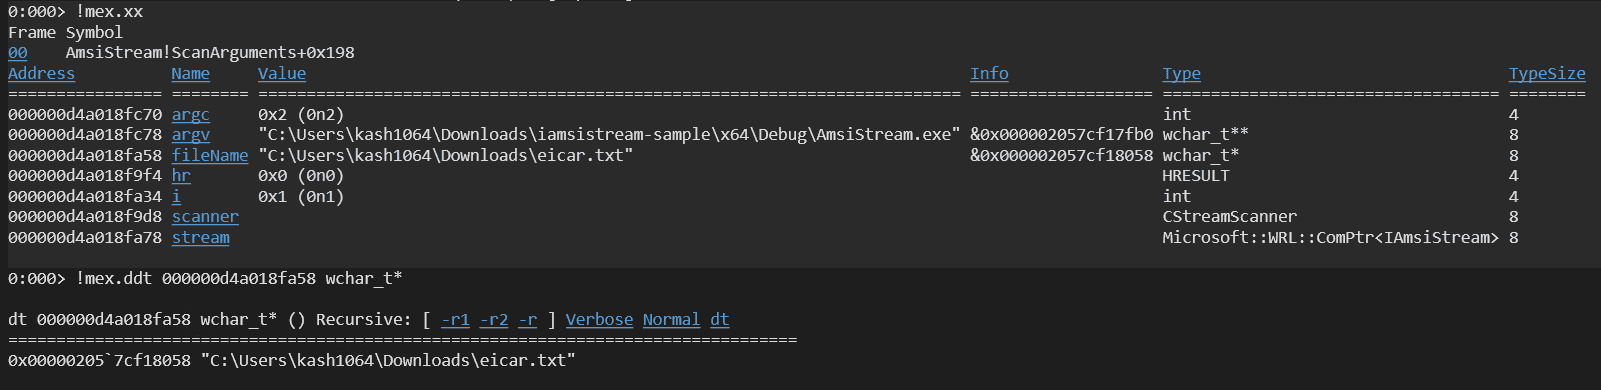Select the -r1 recursive option
Viewport: 1601px width, 390px height.
pos(455,320)
